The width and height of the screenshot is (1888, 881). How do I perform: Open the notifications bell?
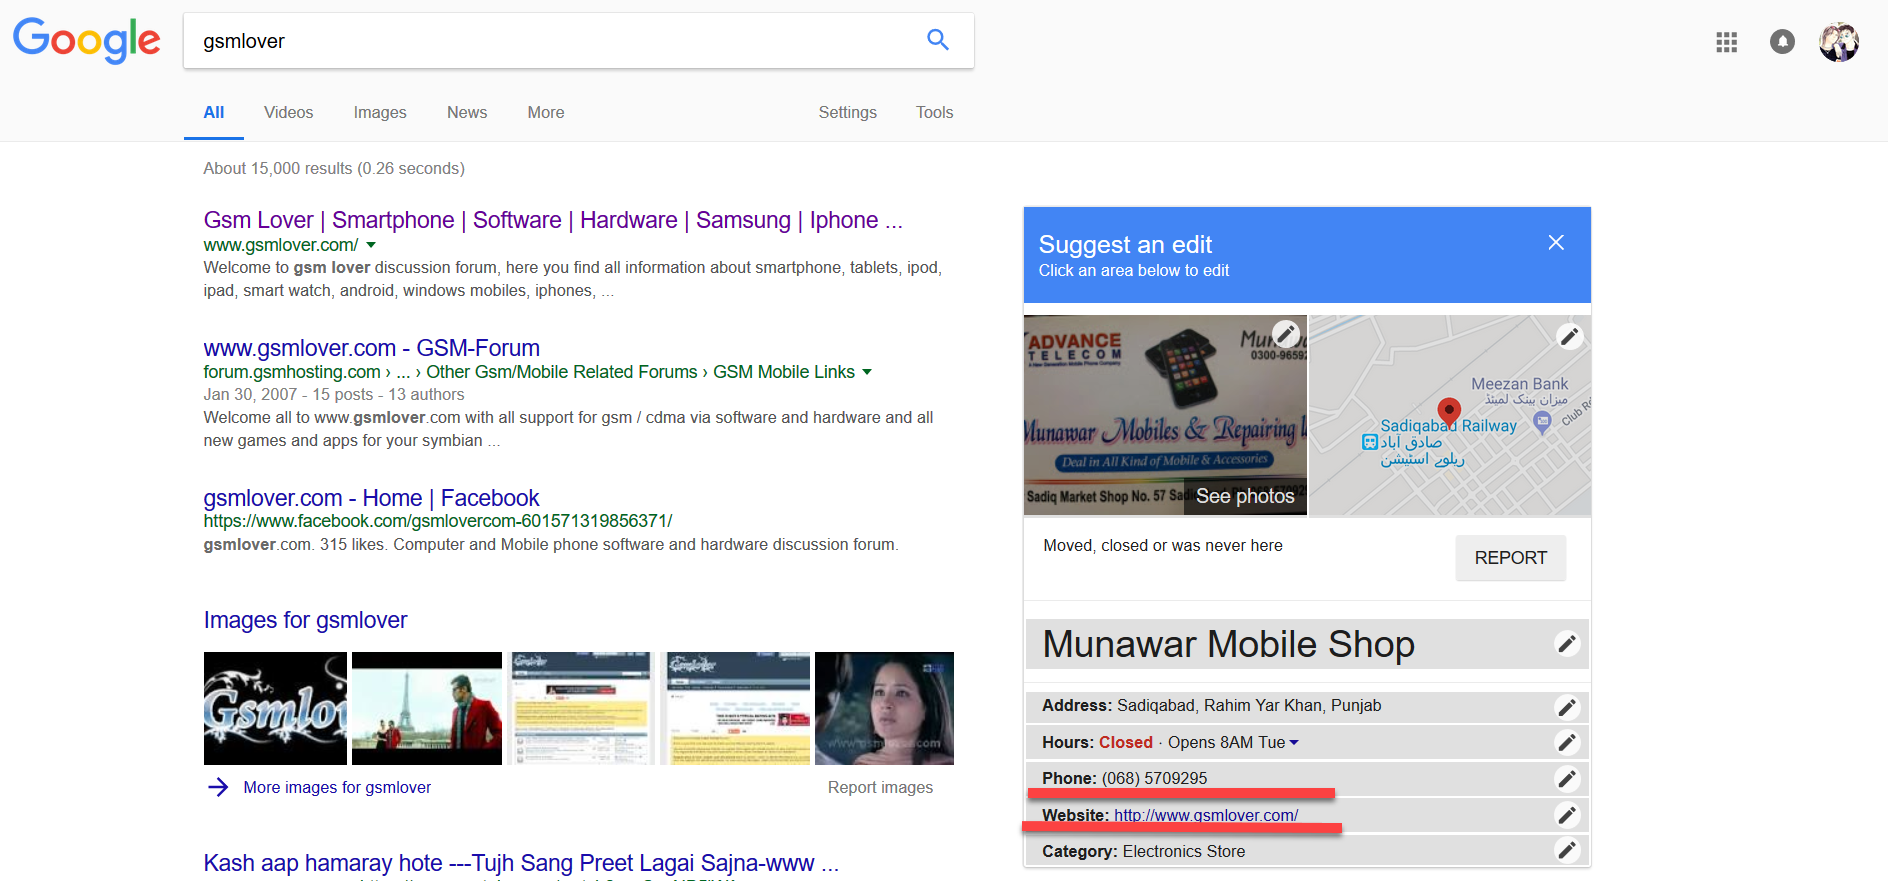click(x=1782, y=42)
